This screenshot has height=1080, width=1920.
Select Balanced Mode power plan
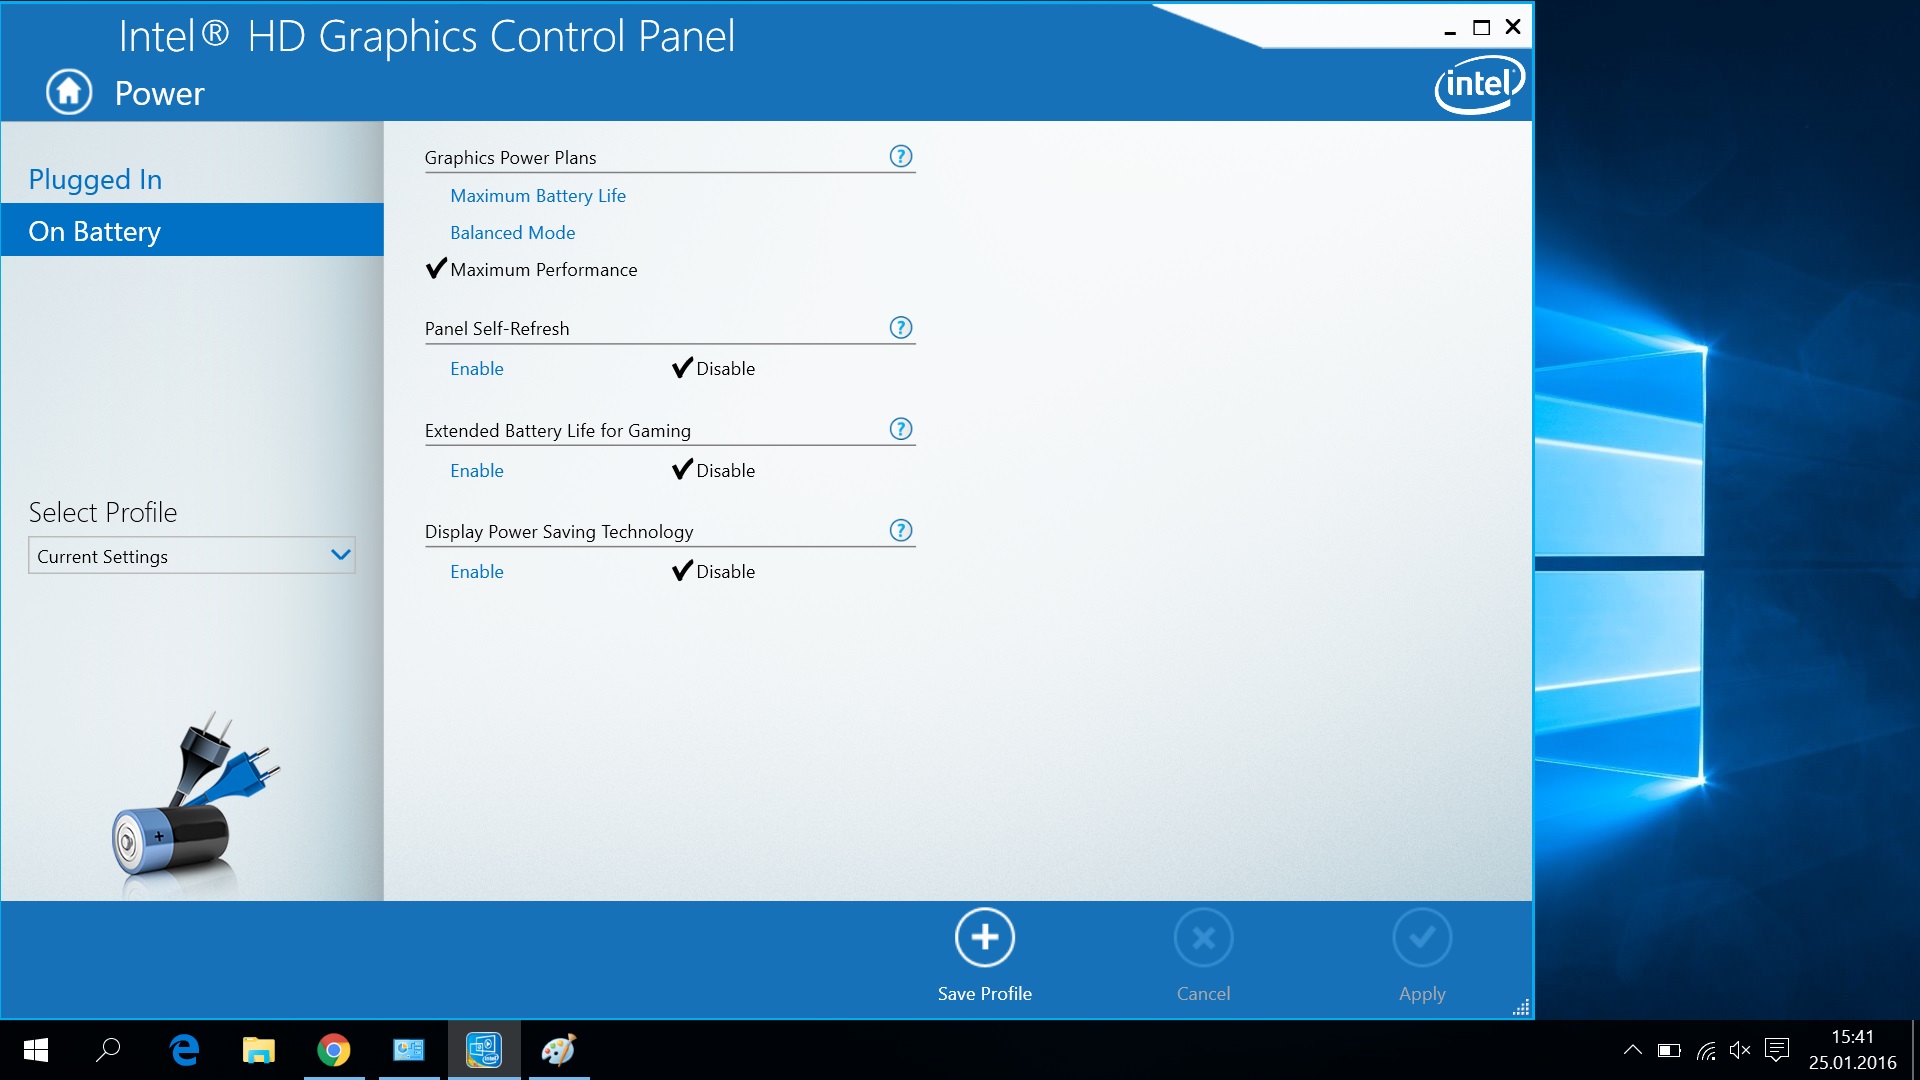(x=513, y=233)
